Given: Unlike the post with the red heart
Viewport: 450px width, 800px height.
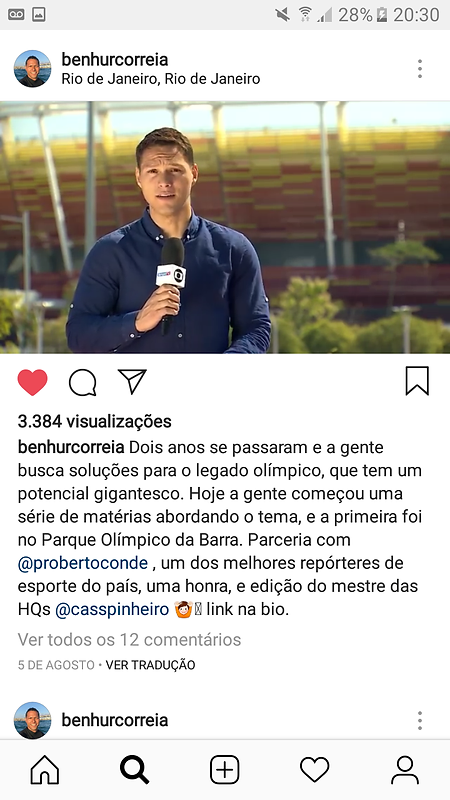Looking at the screenshot, I should tap(32, 382).
